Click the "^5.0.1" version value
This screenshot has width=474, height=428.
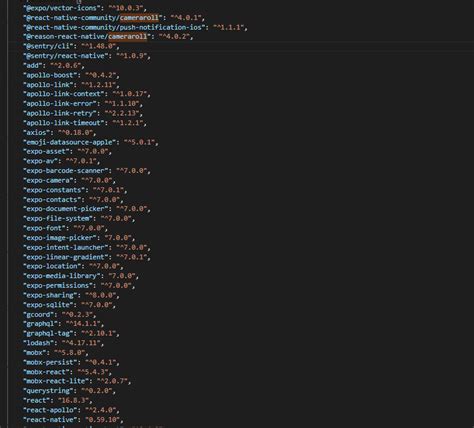pyautogui.click(x=139, y=142)
